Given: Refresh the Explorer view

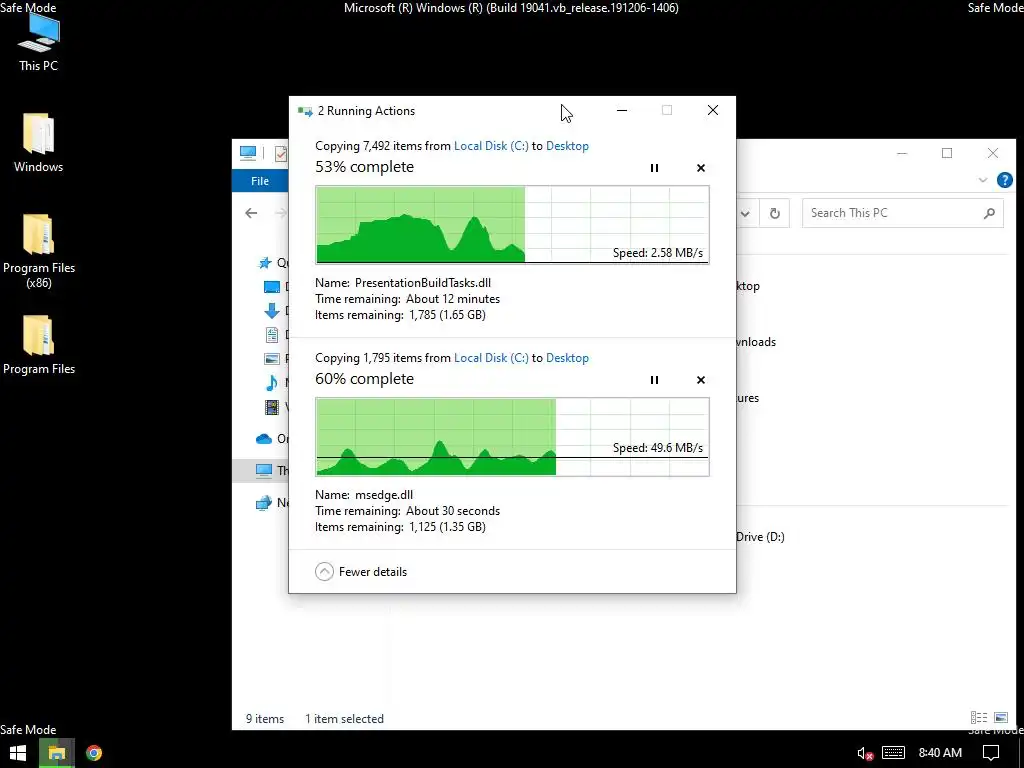Looking at the screenshot, I should tap(775, 214).
